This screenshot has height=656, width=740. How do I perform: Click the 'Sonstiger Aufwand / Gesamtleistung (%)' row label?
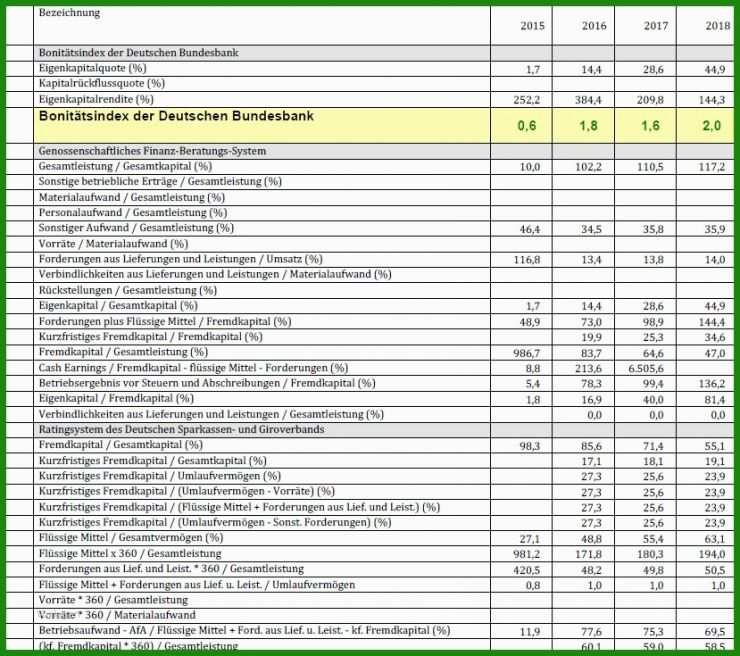coord(136,228)
